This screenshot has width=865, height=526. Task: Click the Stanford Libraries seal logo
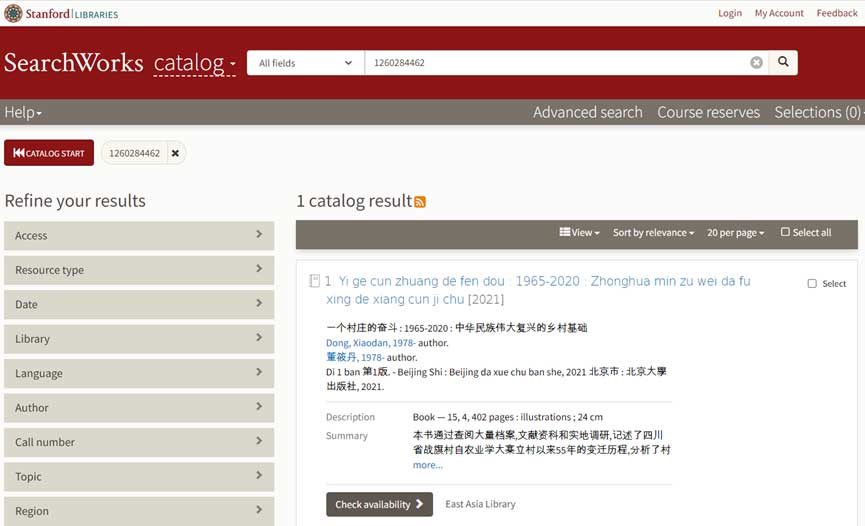(x=13, y=13)
